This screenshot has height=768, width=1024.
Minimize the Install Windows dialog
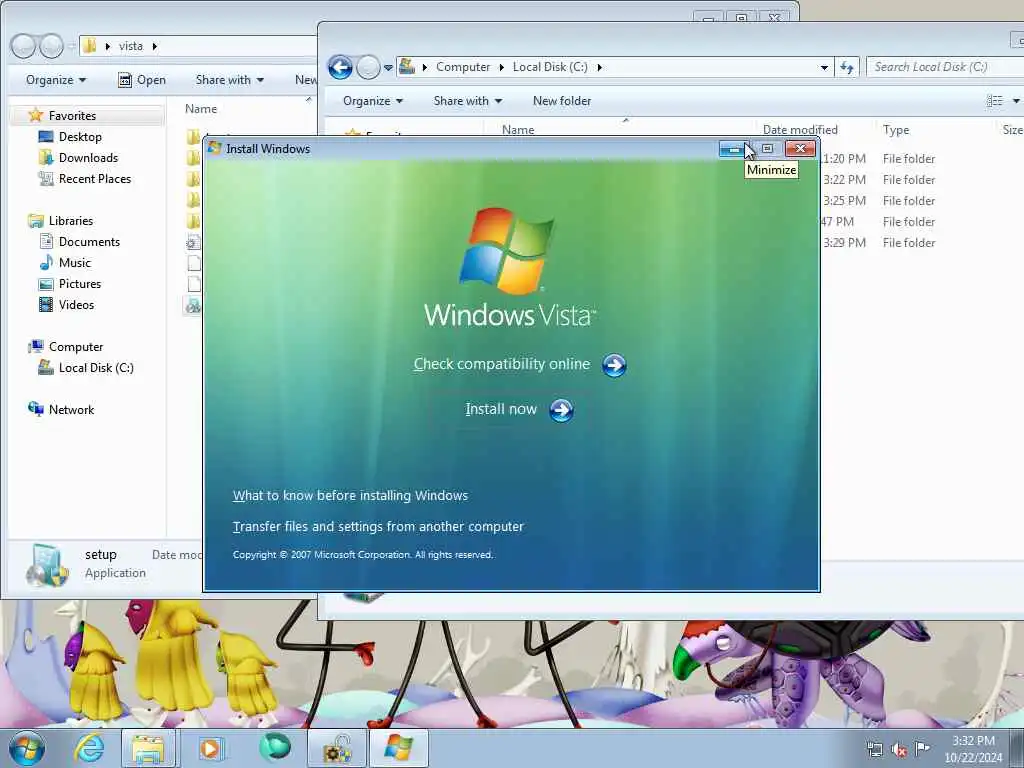pos(734,149)
